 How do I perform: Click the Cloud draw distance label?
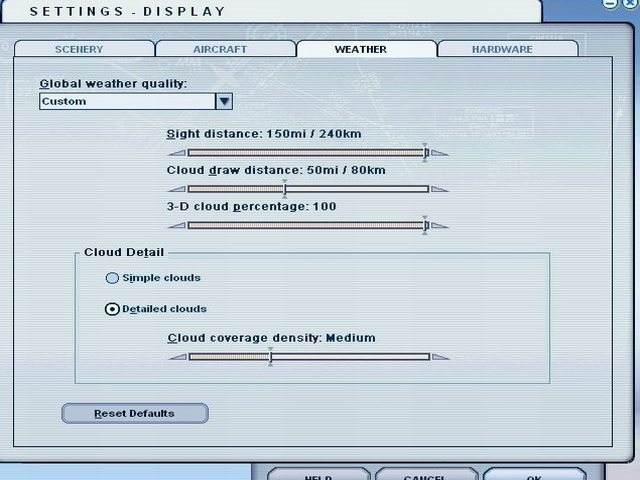tap(276, 170)
